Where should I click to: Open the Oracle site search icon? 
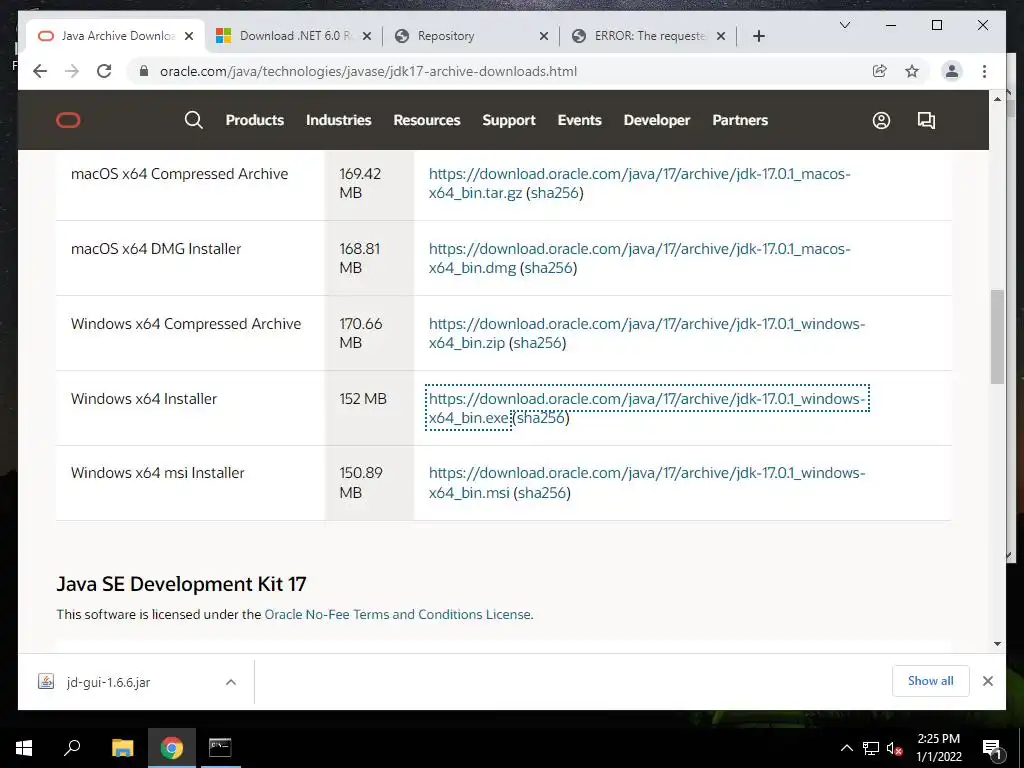click(193, 120)
